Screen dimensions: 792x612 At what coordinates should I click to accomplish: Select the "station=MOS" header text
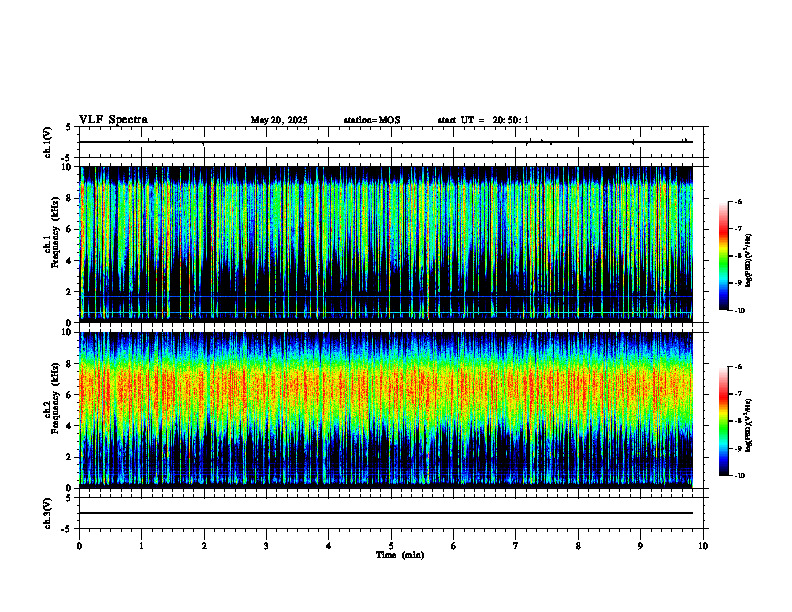tap(372, 120)
